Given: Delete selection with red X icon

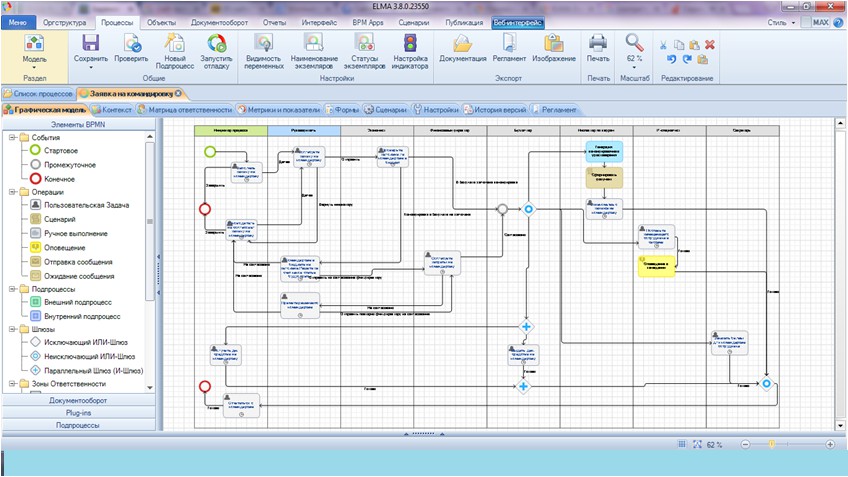Looking at the screenshot, I should pos(710,45).
